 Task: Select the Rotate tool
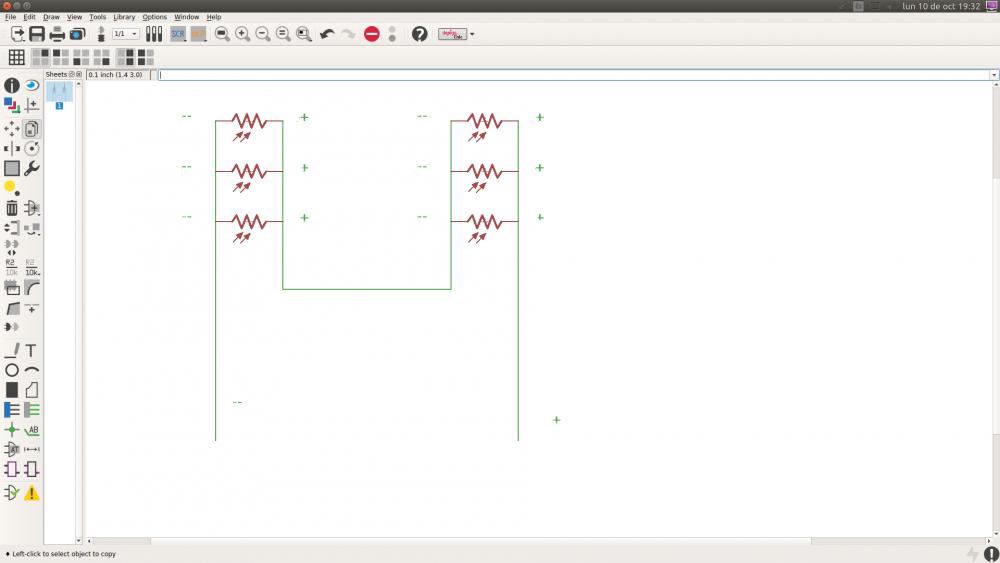pyautogui.click(x=31, y=149)
